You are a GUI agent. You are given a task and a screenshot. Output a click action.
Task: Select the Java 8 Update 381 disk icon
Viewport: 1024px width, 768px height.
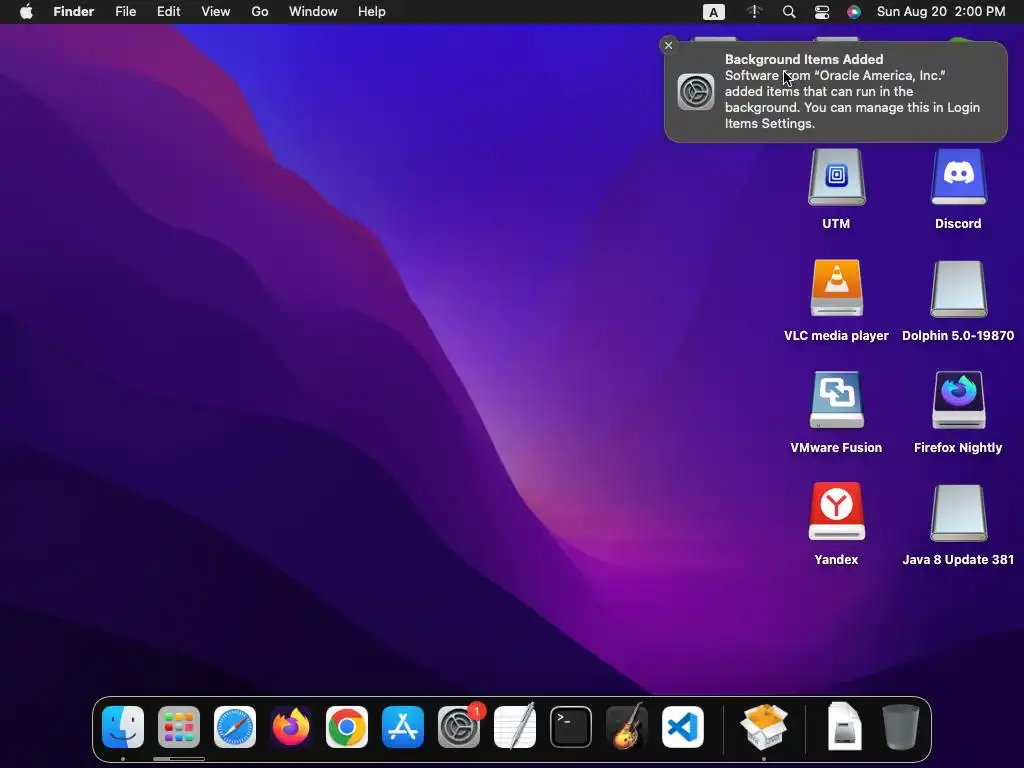(958, 513)
